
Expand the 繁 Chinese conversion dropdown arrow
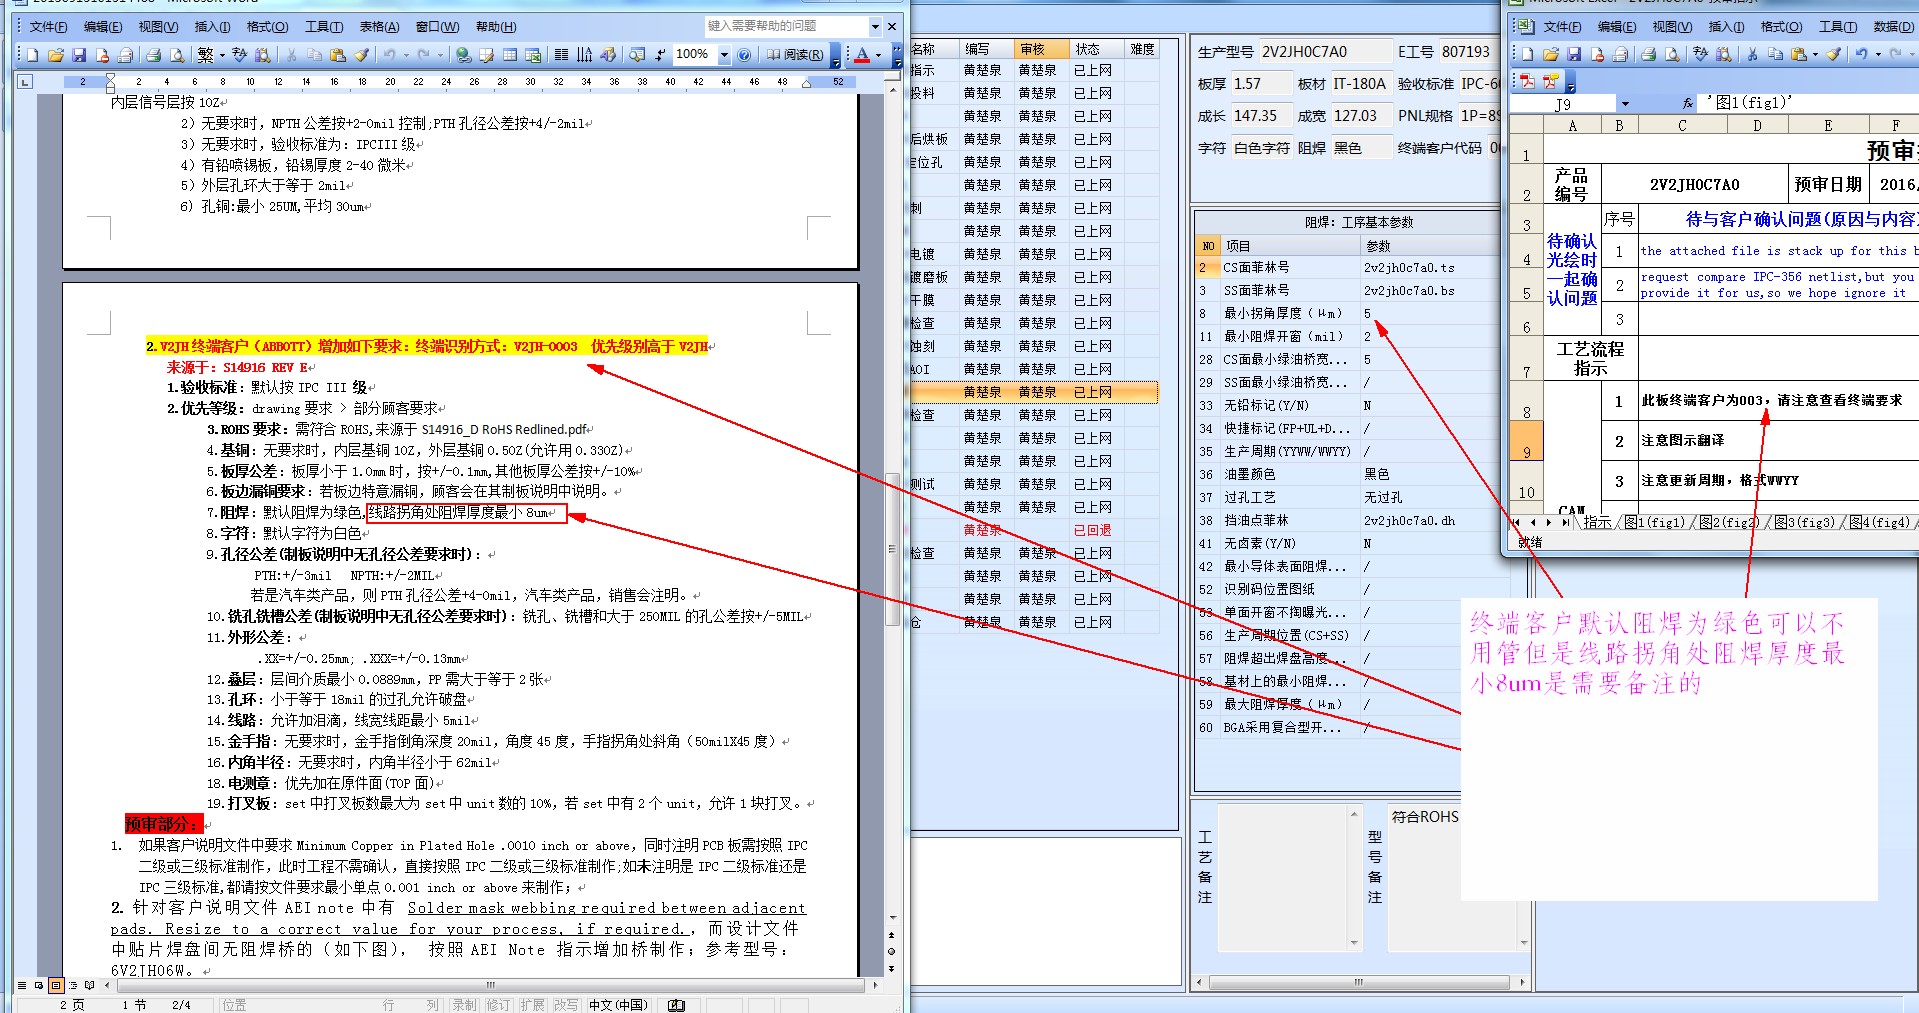(x=222, y=55)
